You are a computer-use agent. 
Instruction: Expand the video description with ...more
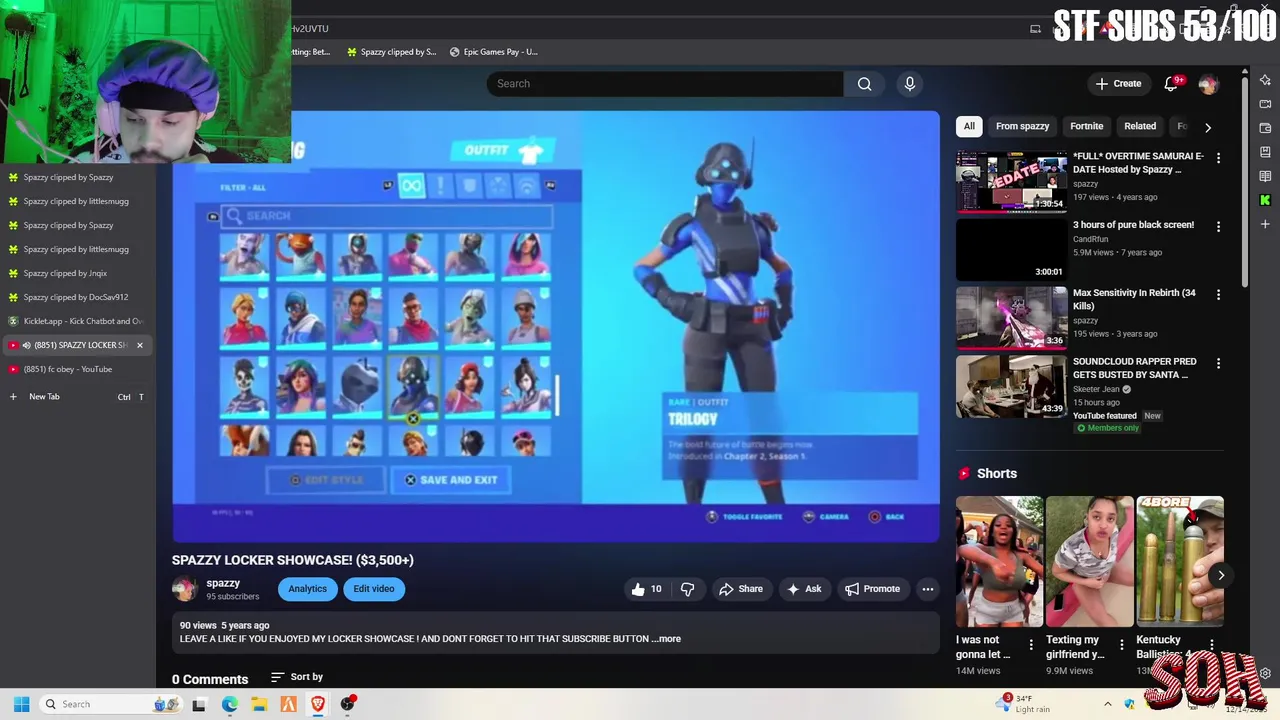click(x=666, y=639)
